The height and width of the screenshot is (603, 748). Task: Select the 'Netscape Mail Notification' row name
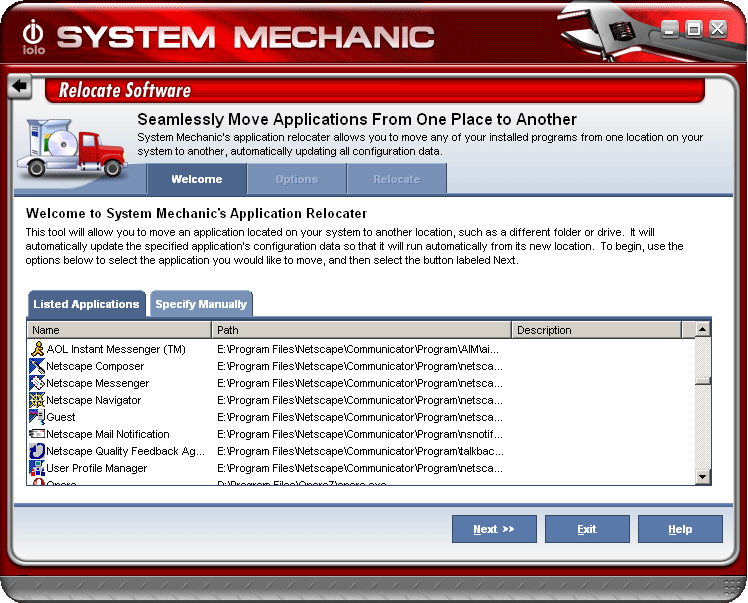coord(108,434)
